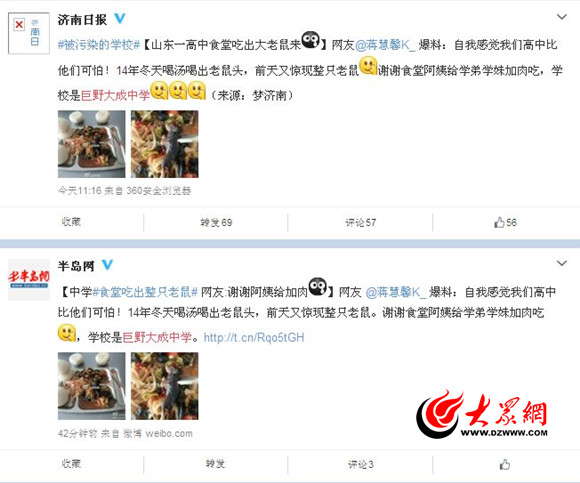Click 收藏 under the 半岛网 post

(71, 463)
